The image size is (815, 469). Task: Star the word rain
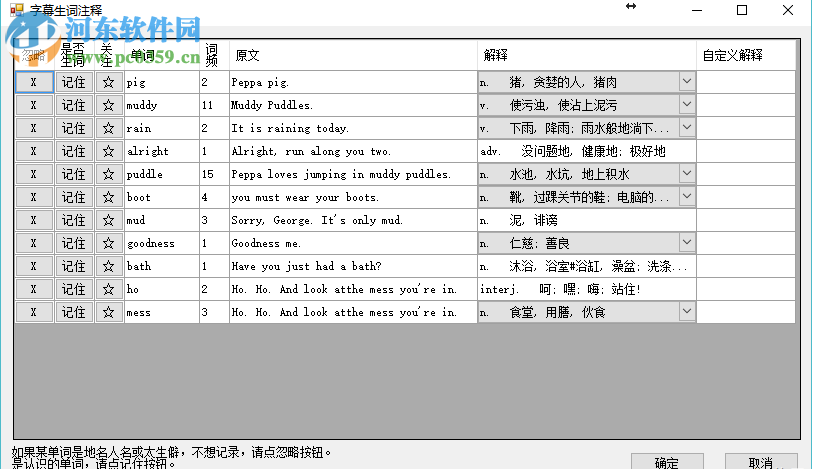pos(109,128)
